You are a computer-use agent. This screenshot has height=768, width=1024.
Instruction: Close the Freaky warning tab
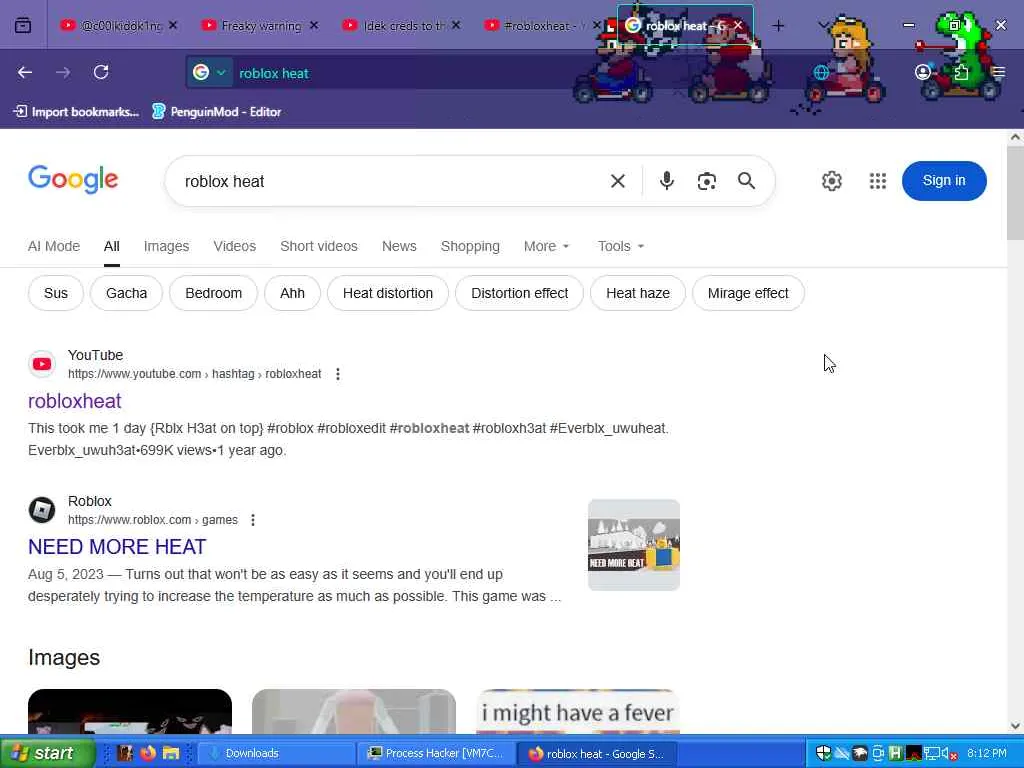pos(314,25)
